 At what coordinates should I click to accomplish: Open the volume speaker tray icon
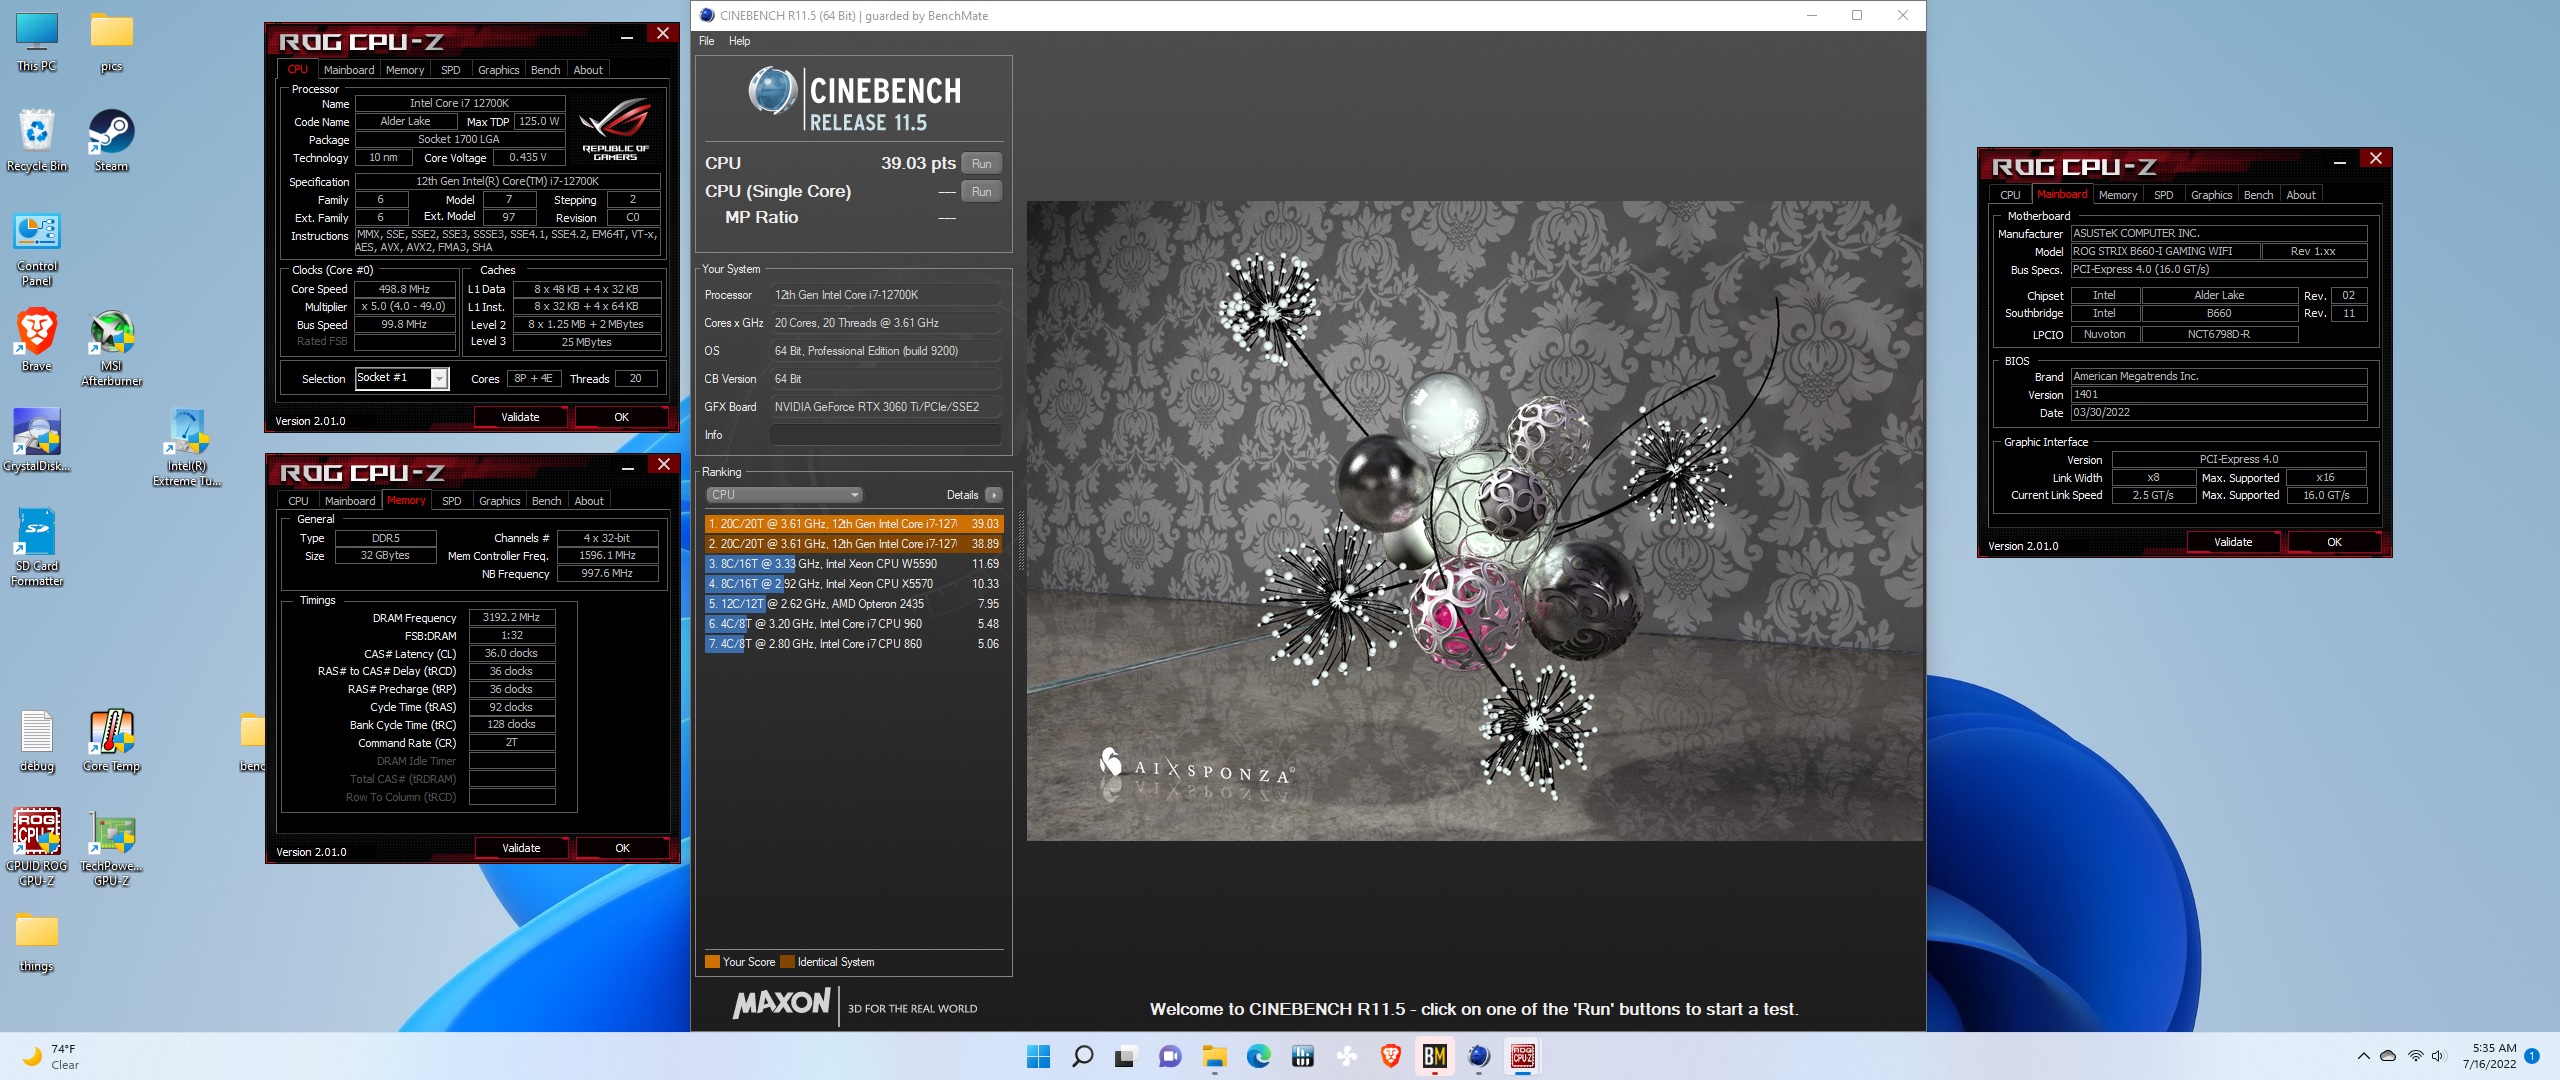click(2438, 1056)
